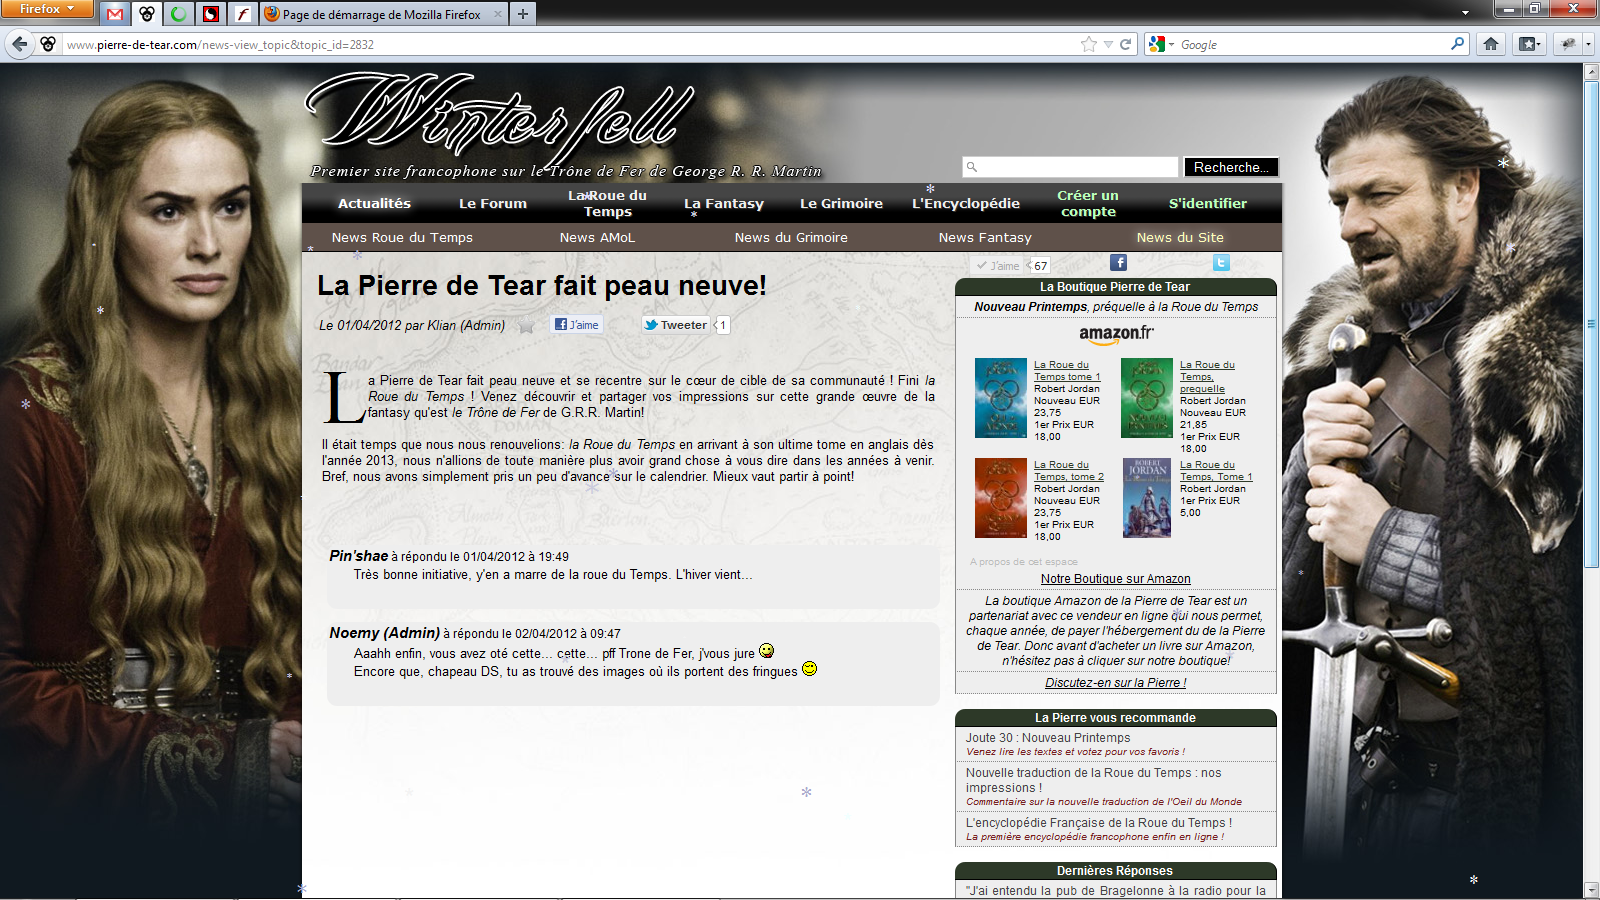1600x900 pixels.
Task: Go to La Roue du Temps section
Action: [x=607, y=203]
